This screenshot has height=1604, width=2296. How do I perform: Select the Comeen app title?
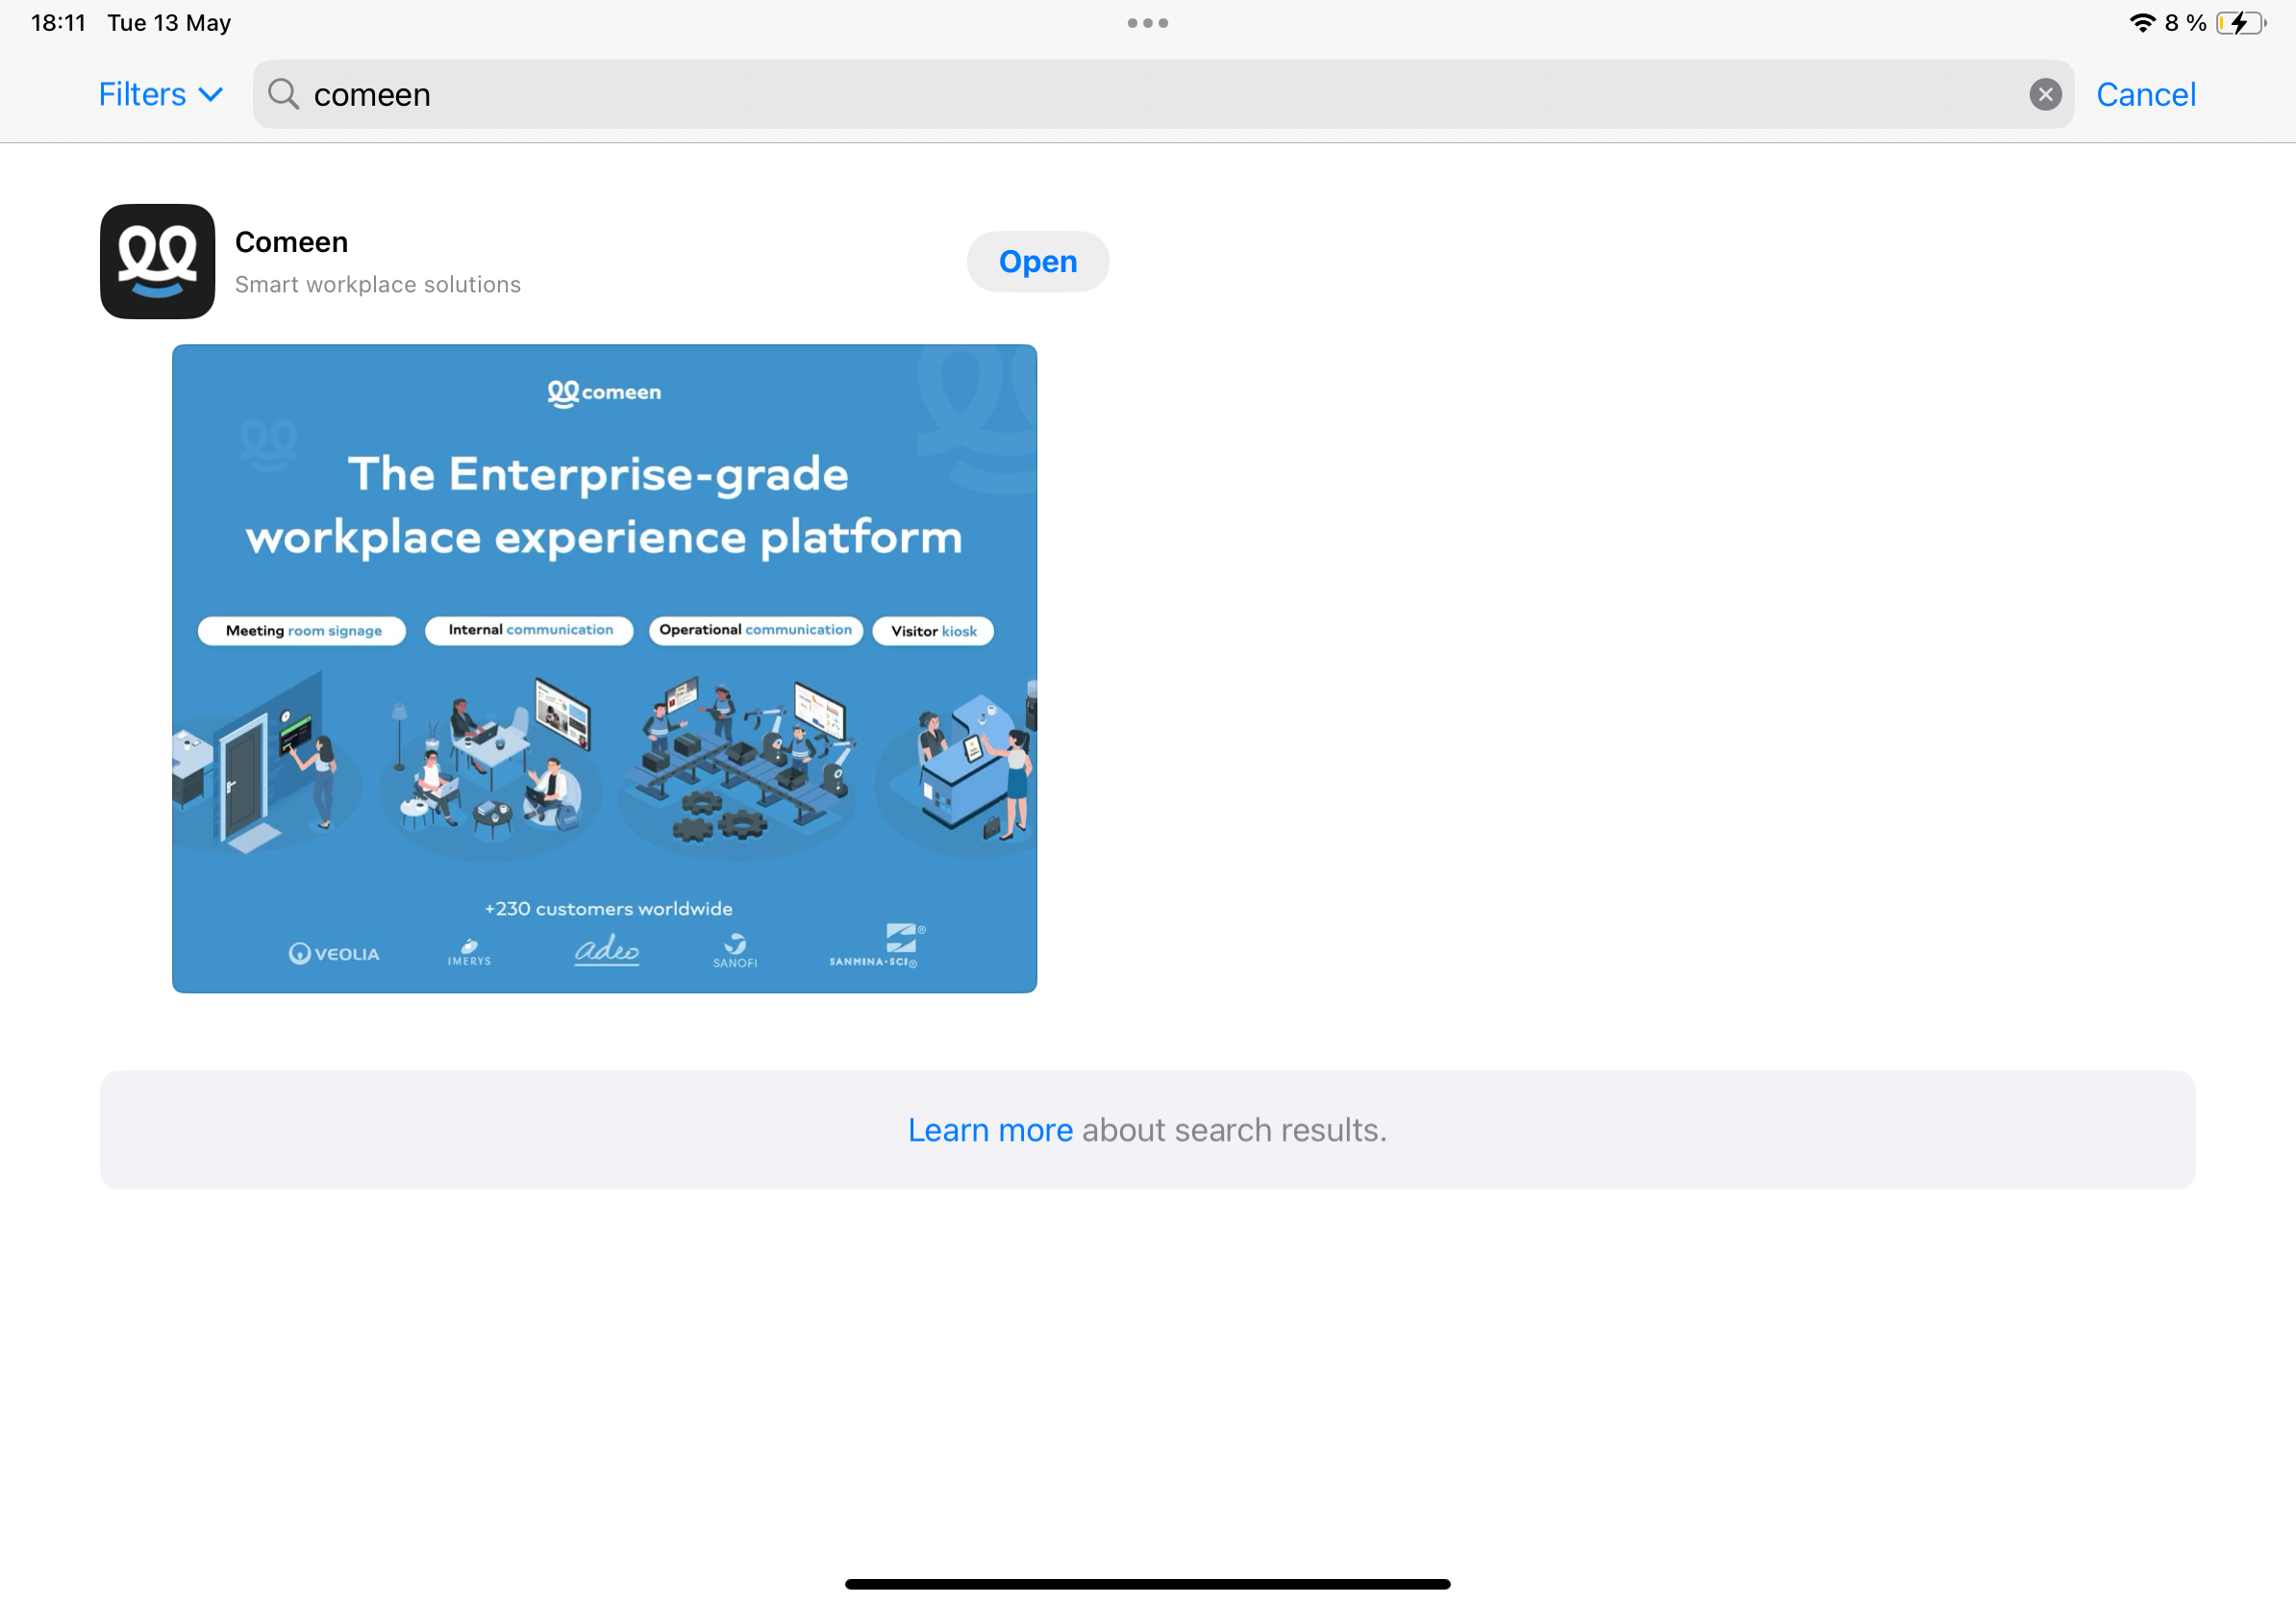291,242
